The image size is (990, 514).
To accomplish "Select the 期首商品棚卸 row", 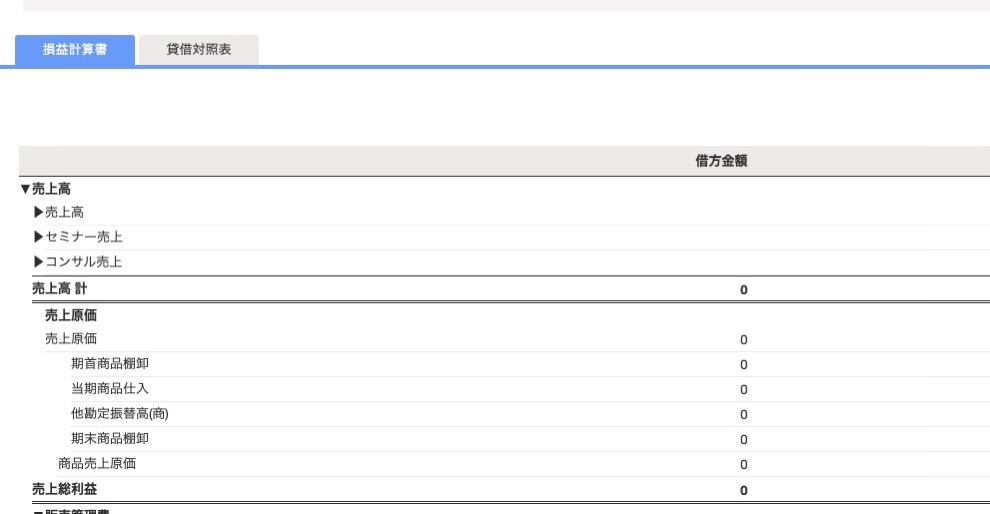I will pos(530,364).
